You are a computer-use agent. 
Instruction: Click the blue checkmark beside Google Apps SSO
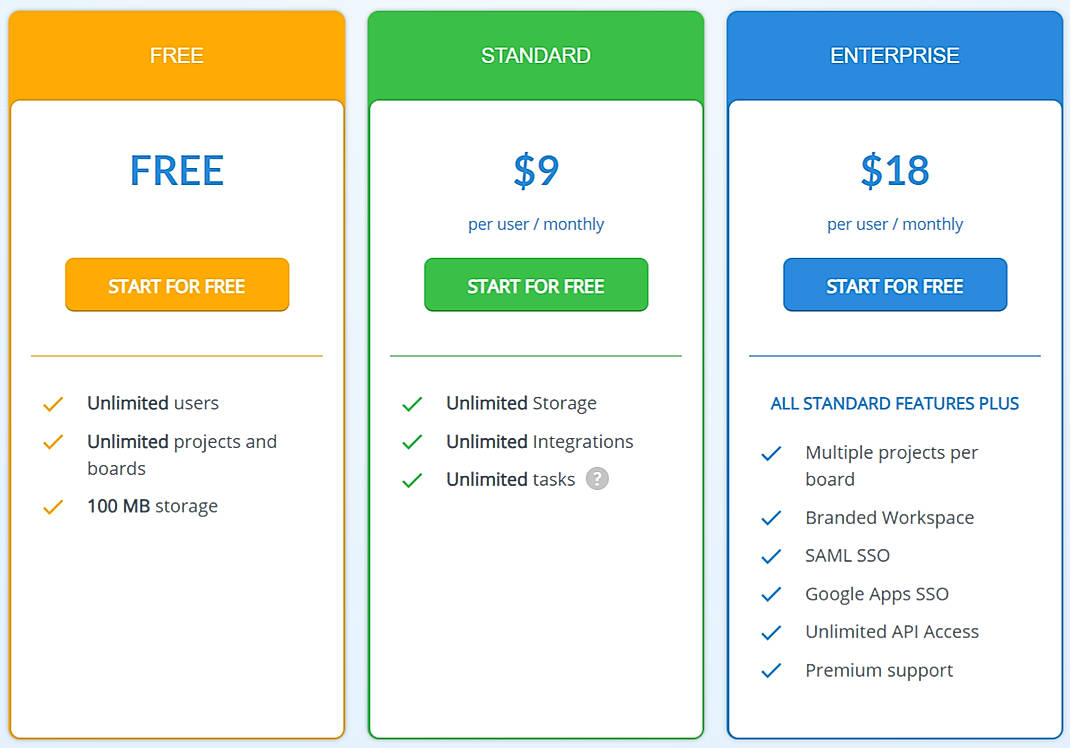[771, 594]
